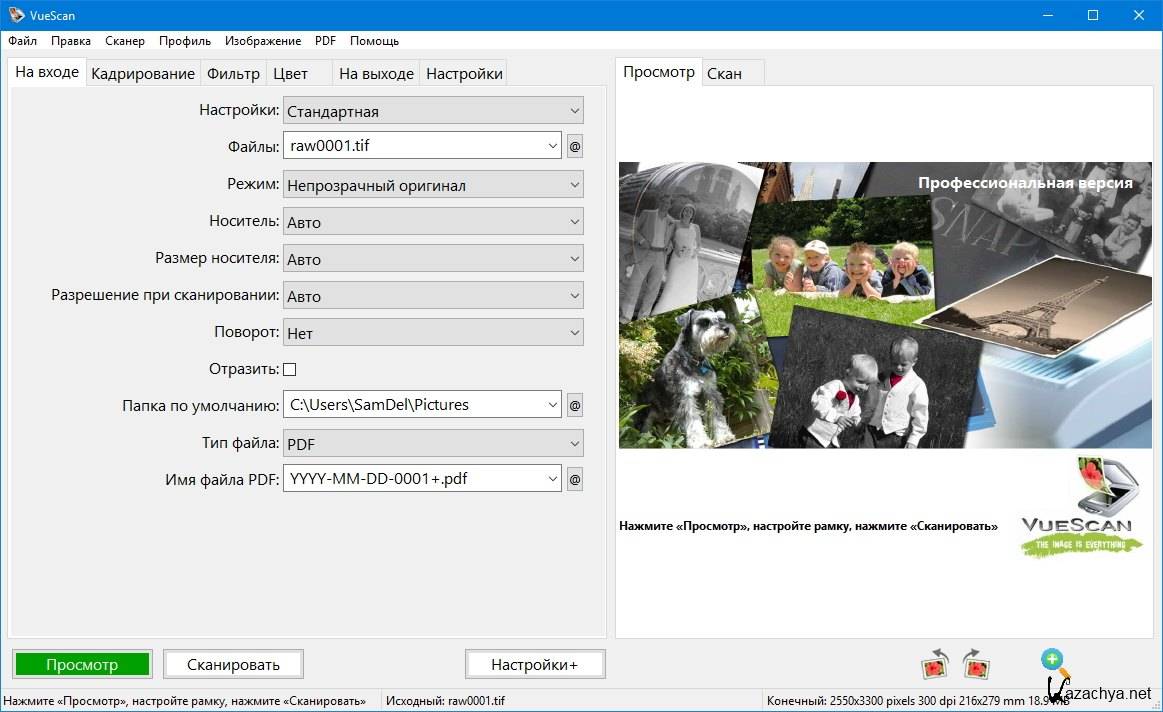The height and width of the screenshot is (712, 1163).
Task: Expand the Разрешение при сканировании dropdown
Action: tap(433, 296)
